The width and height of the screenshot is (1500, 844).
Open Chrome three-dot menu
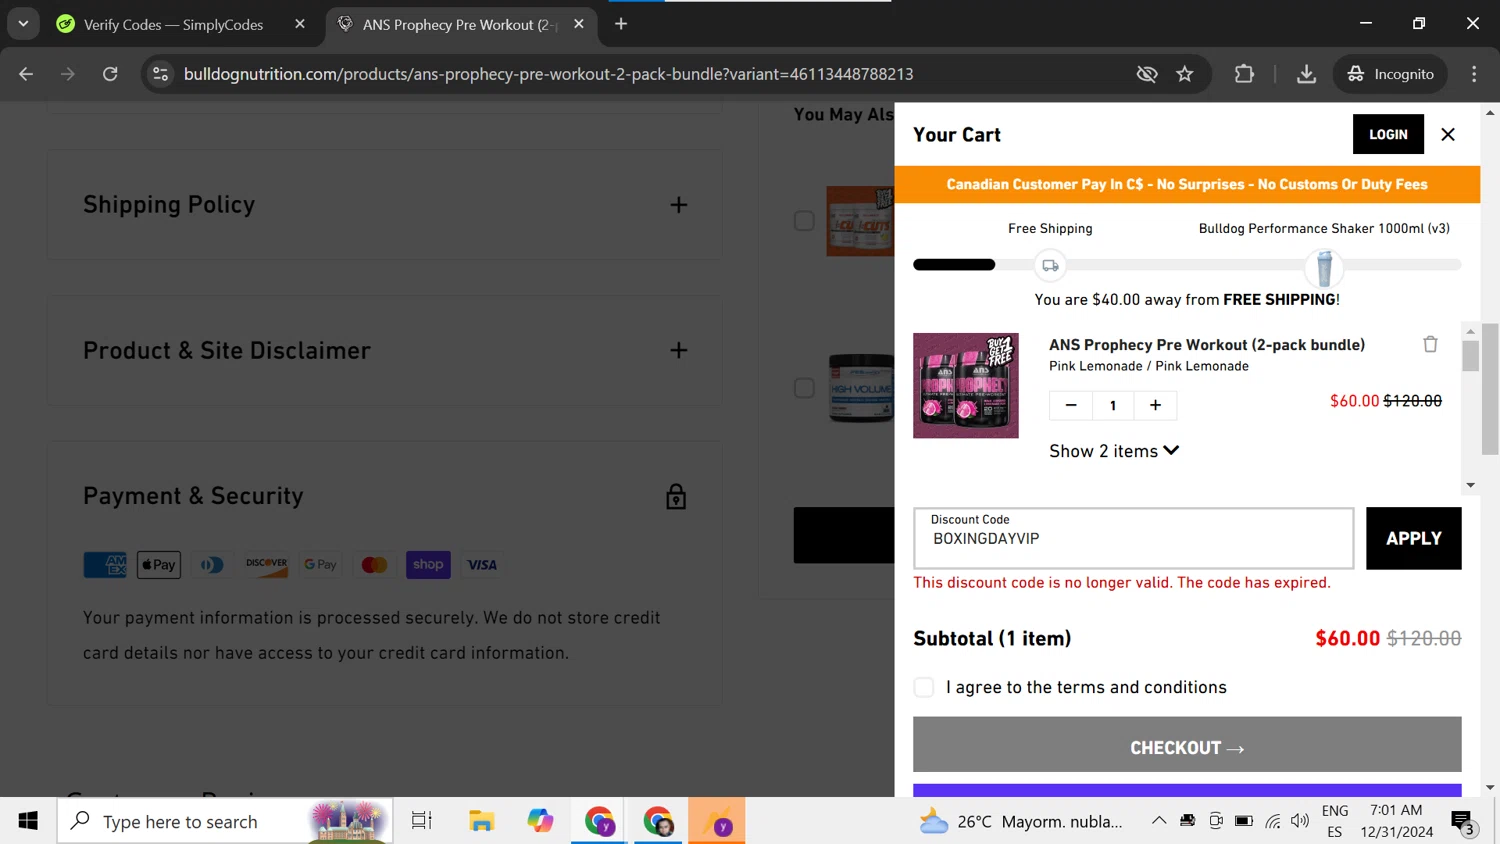1474,74
